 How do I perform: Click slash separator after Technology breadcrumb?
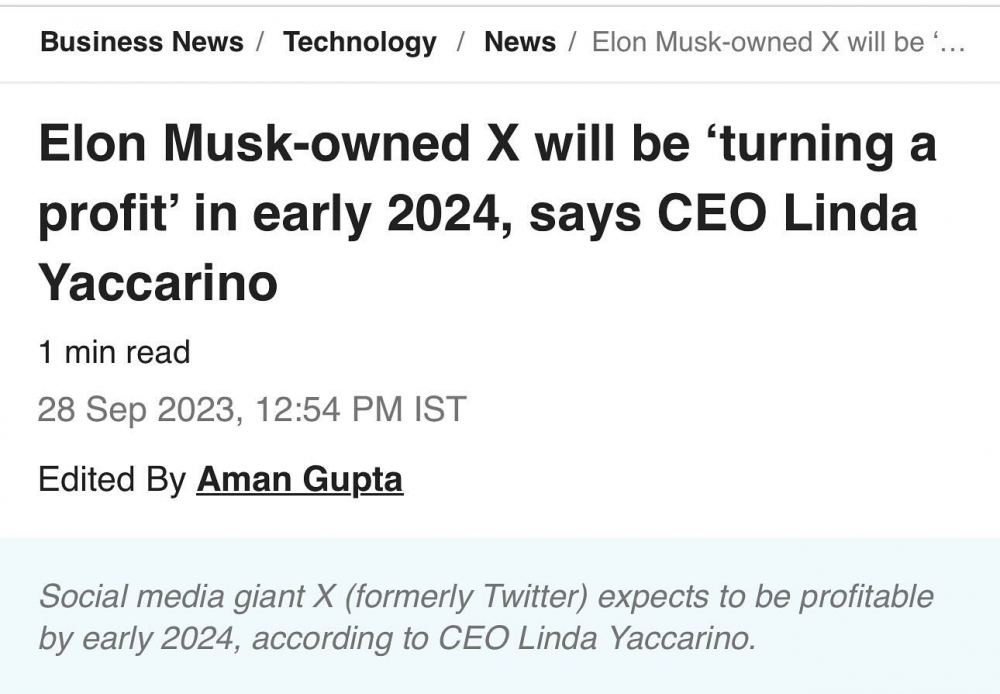pos(460,42)
